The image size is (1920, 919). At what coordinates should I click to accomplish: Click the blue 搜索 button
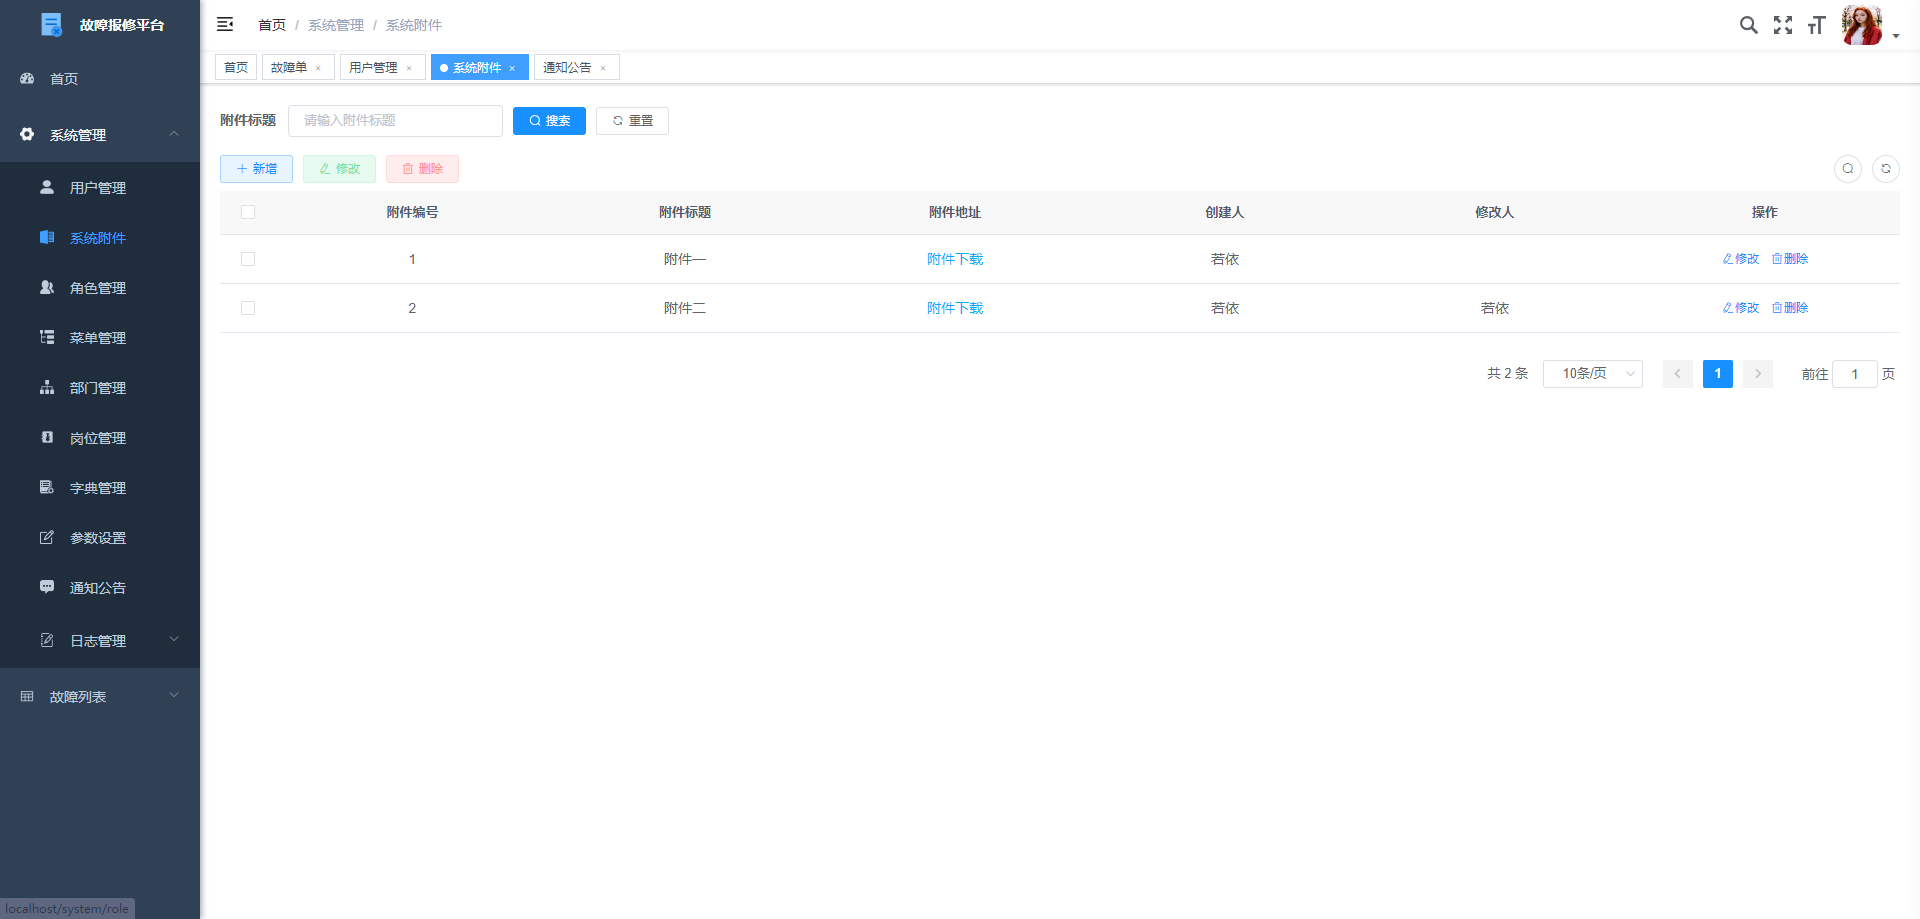[549, 121]
